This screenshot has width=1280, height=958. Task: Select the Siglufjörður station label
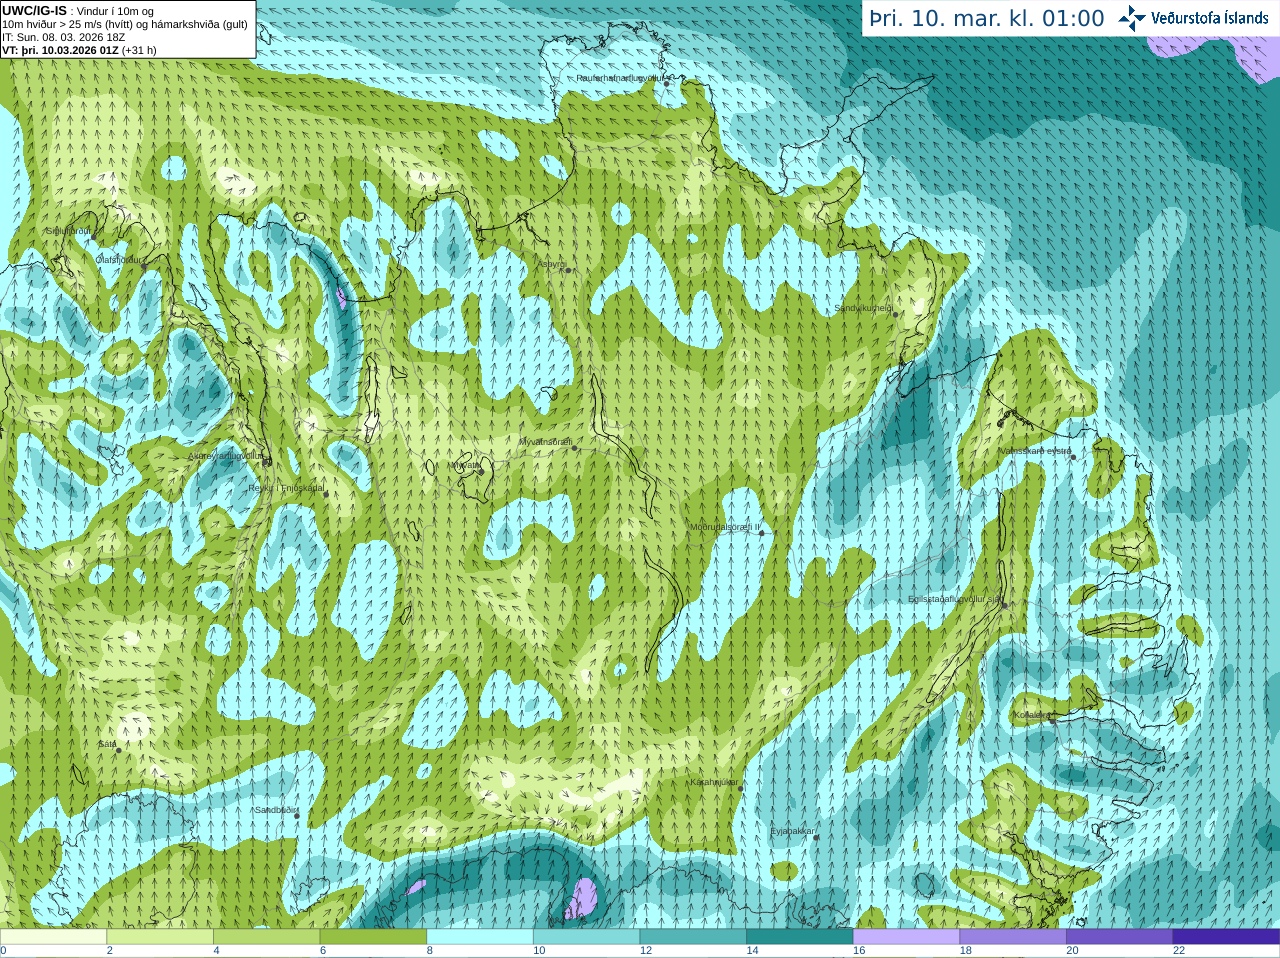tap(68, 230)
